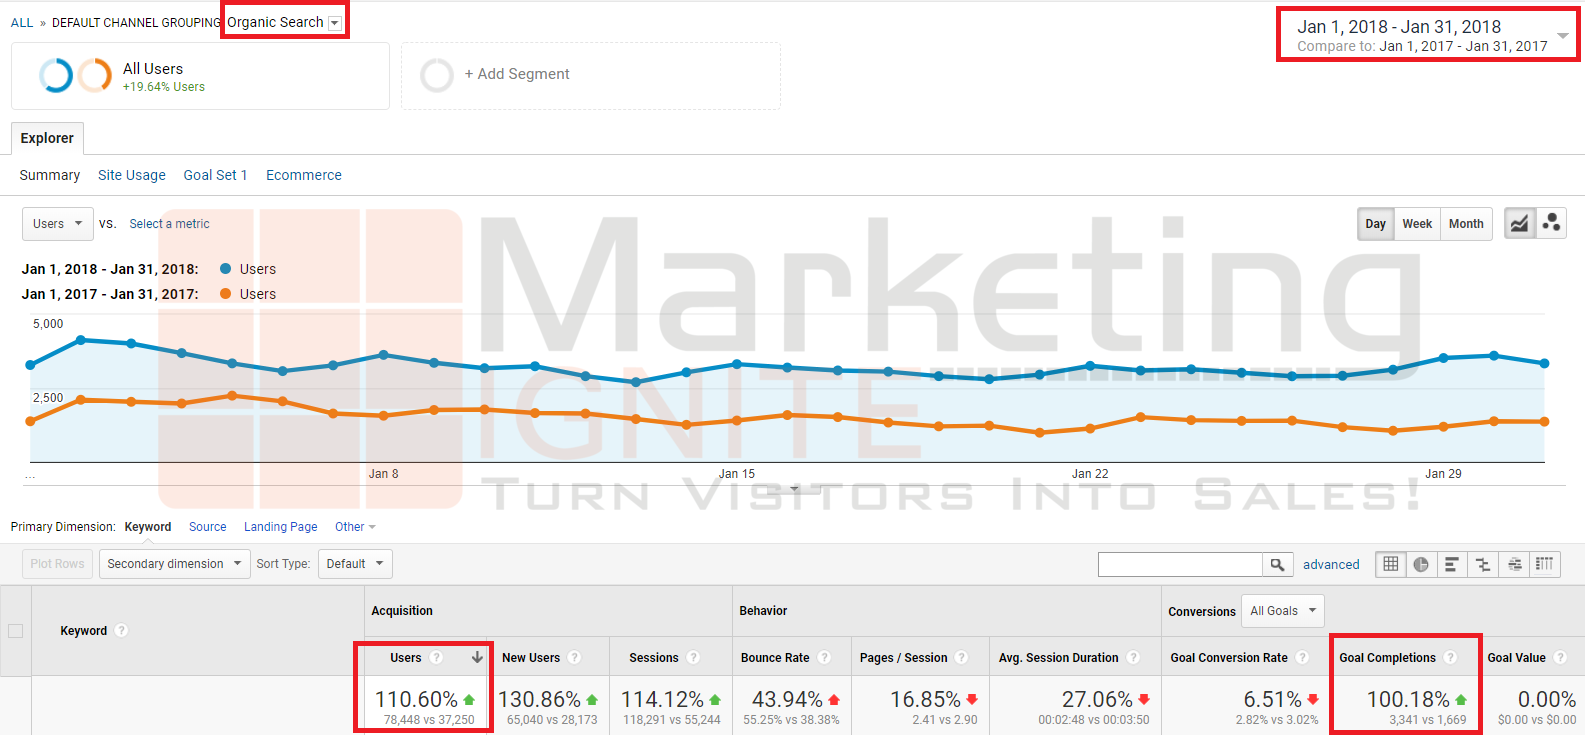Image resolution: width=1586 pixels, height=735 pixels.
Task: Click inside the table search box
Action: point(1180,565)
